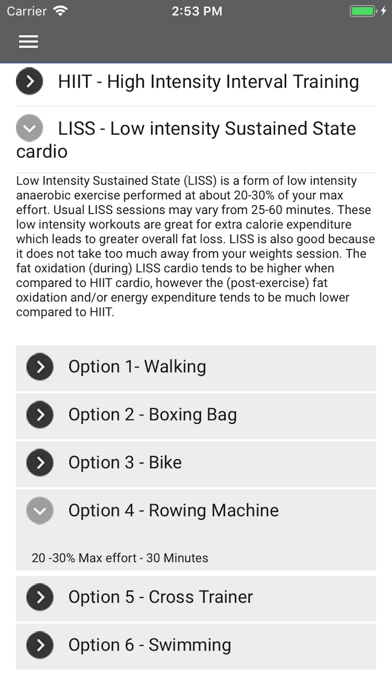Tap HIIT - High Intensity Interval Training title
392x696 pixels.
(x=208, y=82)
